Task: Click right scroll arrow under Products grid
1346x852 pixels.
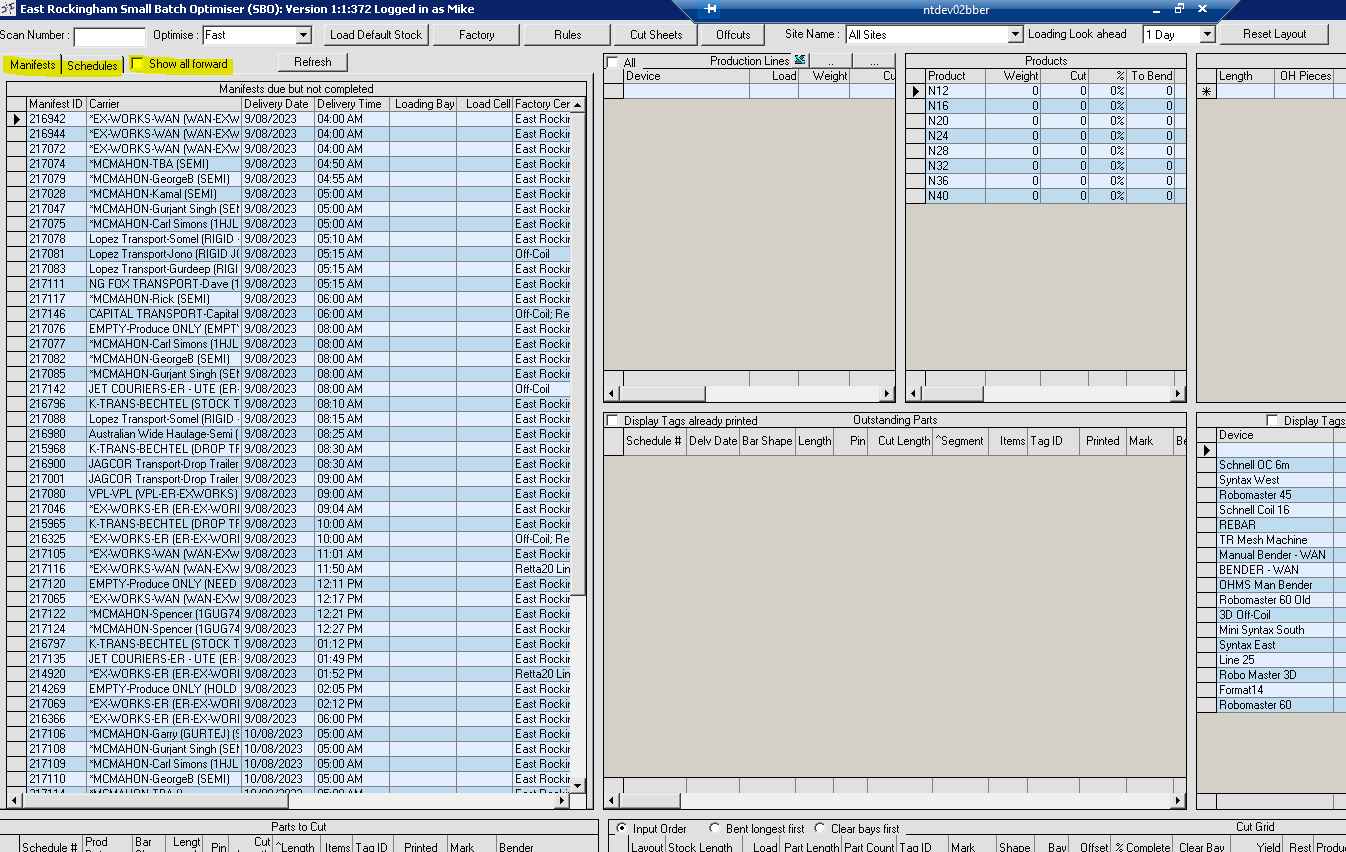Action: [x=1178, y=394]
